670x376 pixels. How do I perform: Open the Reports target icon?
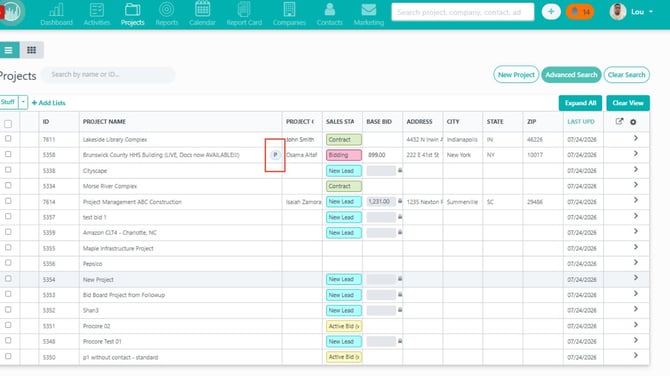[x=167, y=9]
